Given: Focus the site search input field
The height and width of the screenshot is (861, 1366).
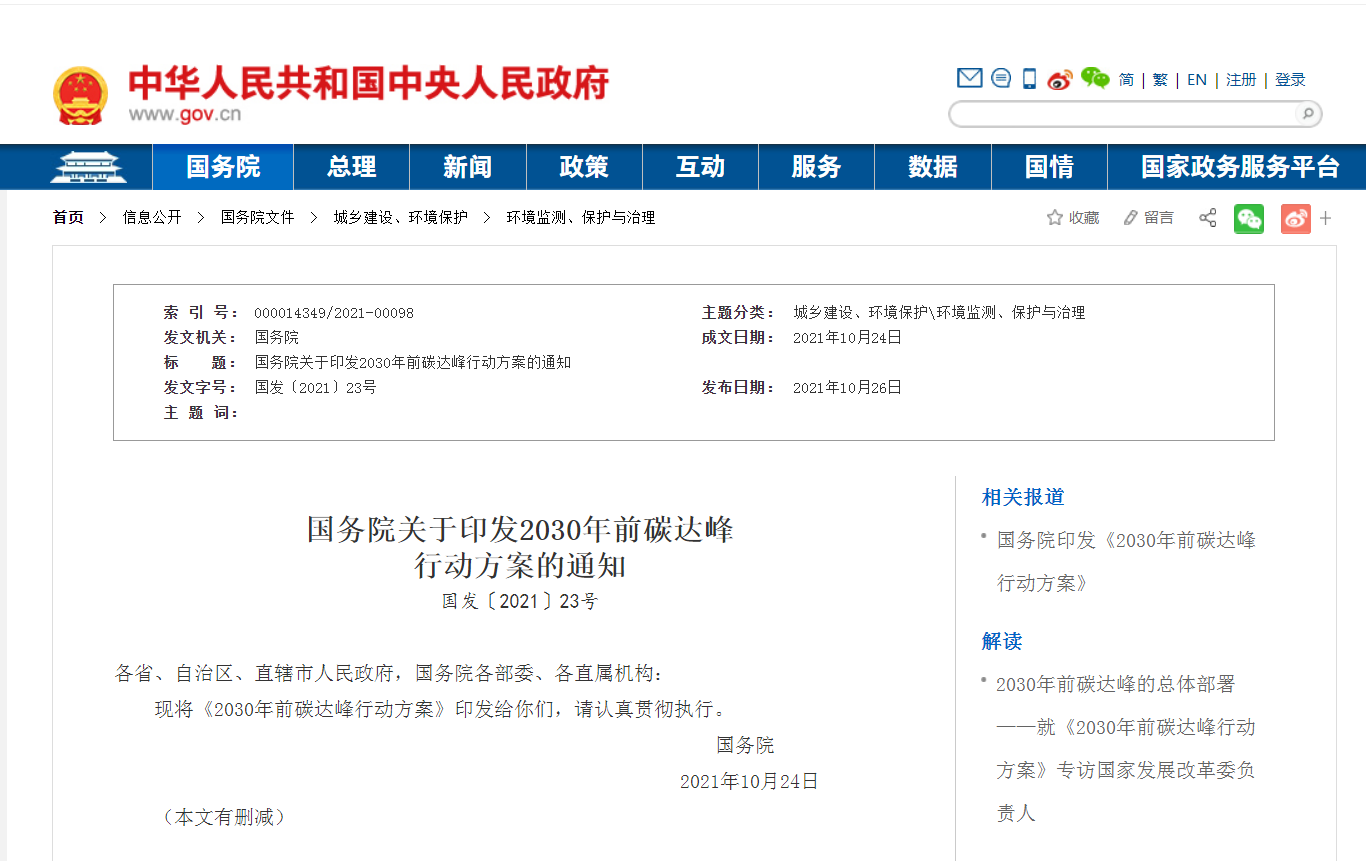Looking at the screenshot, I should (x=1120, y=114).
